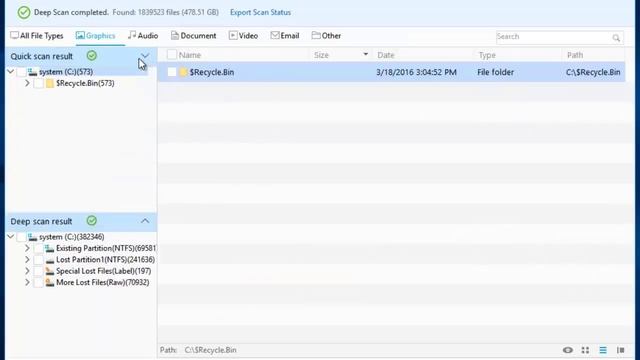The image size is (640, 360).
Task: Check the Existing Partition(NTFS) checkbox
Action: click(38, 248)
